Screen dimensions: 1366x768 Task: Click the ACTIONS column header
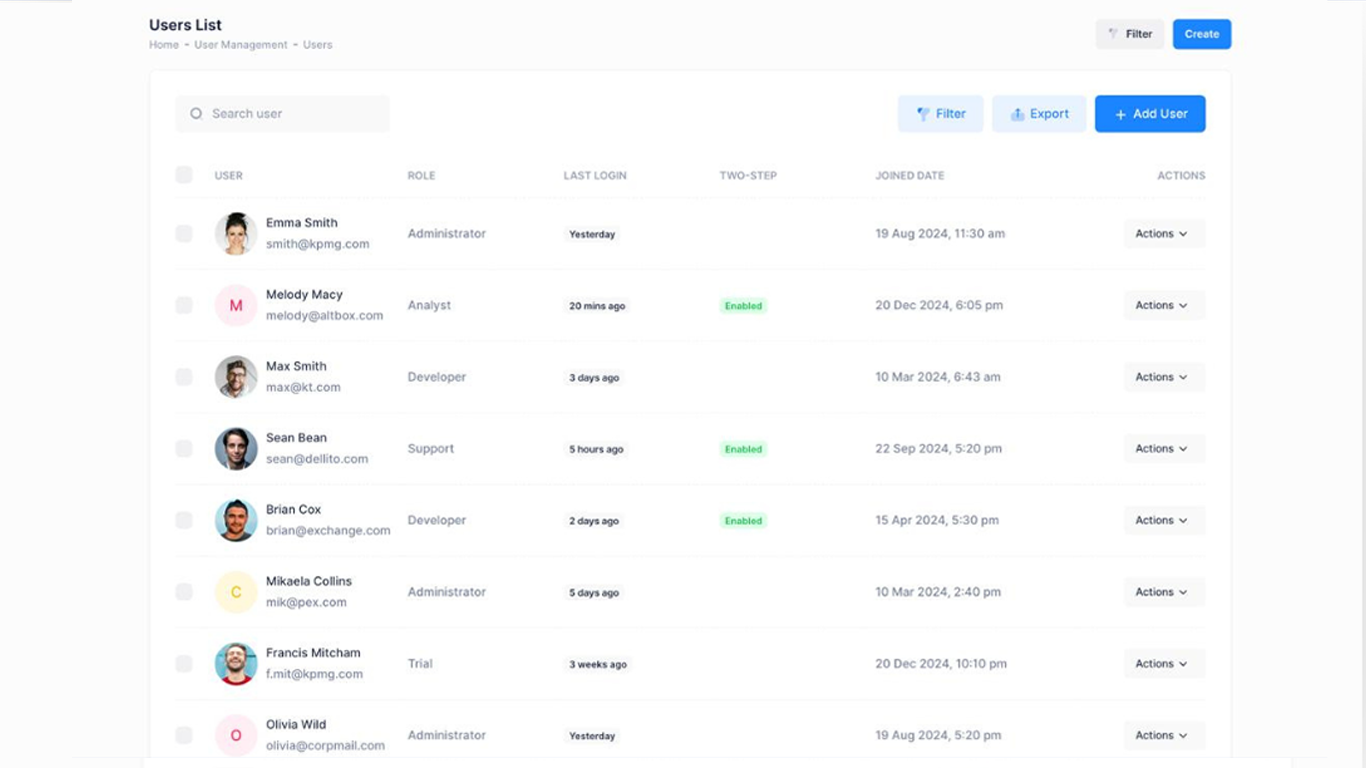[x=1181, y=175]
